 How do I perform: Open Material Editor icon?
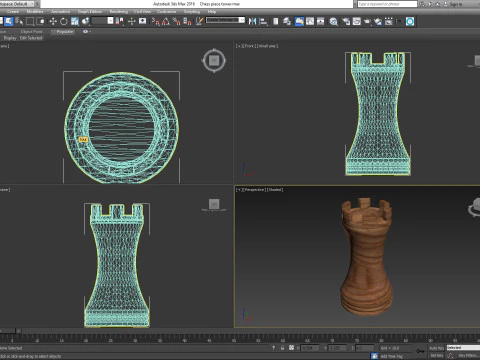click(333, 21)
